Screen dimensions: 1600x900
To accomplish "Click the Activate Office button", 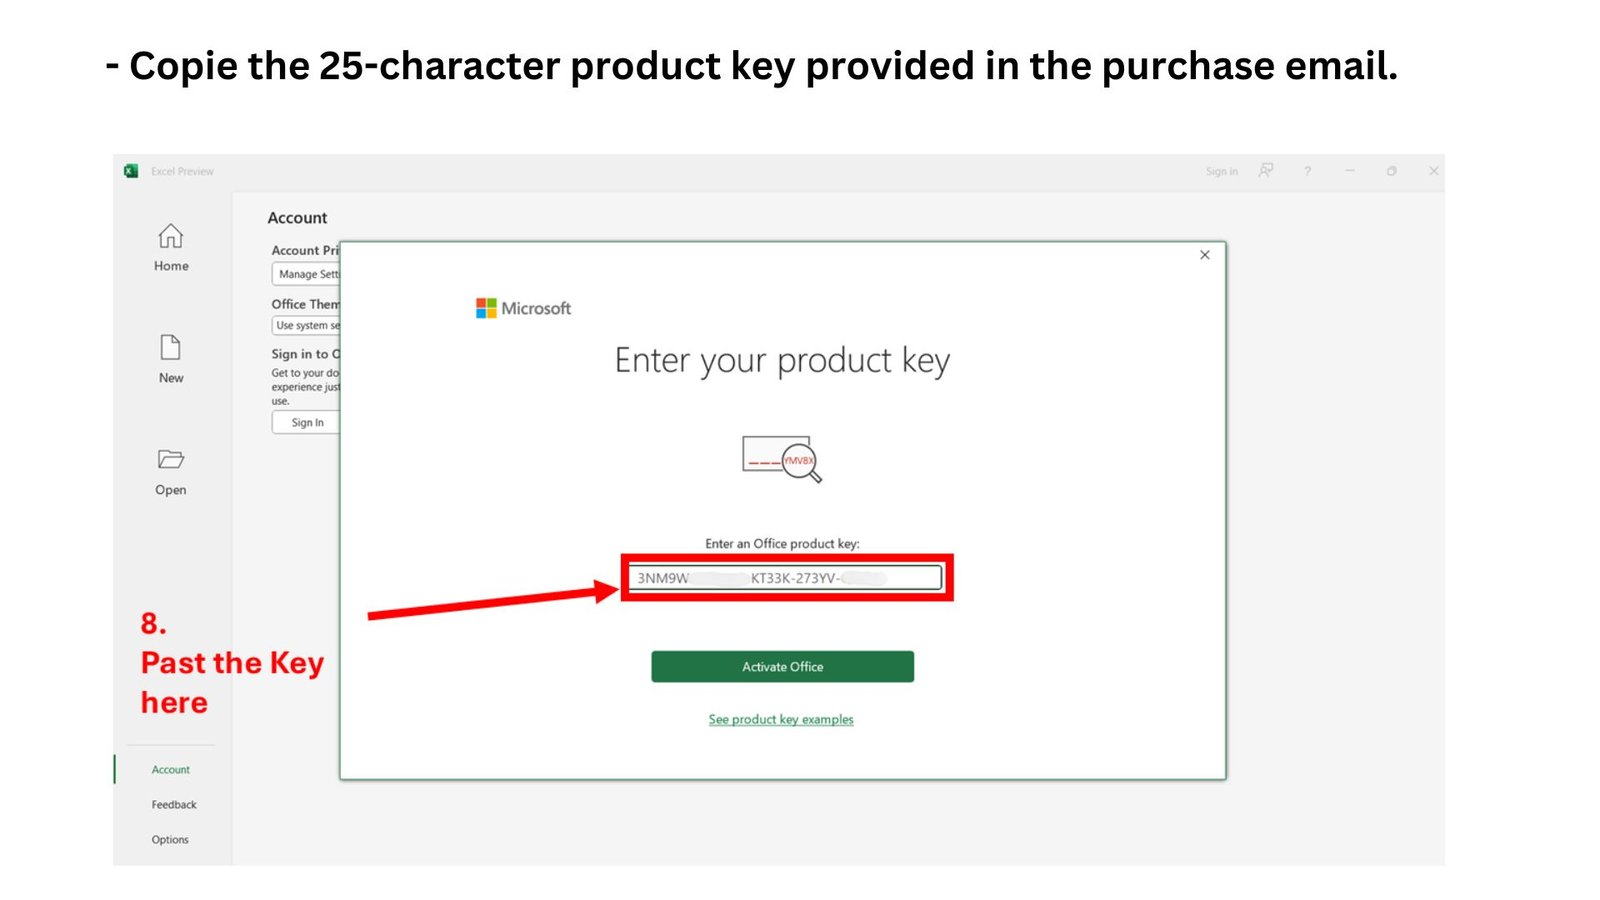I will [782, 666].
